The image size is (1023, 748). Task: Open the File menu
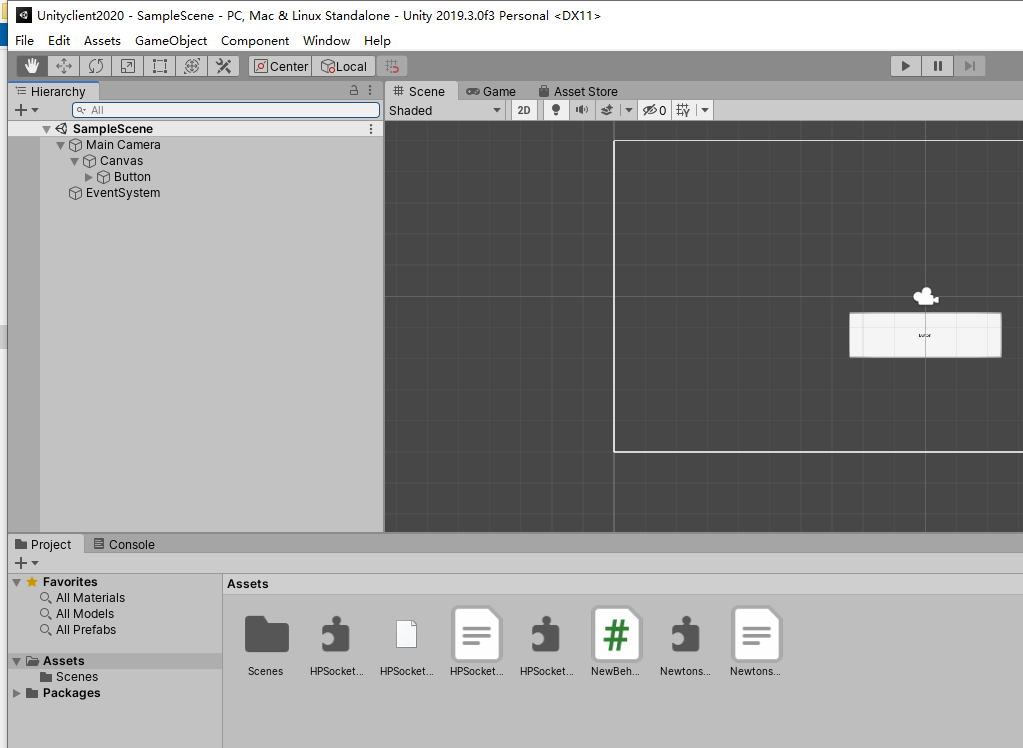tap(24, 40)
